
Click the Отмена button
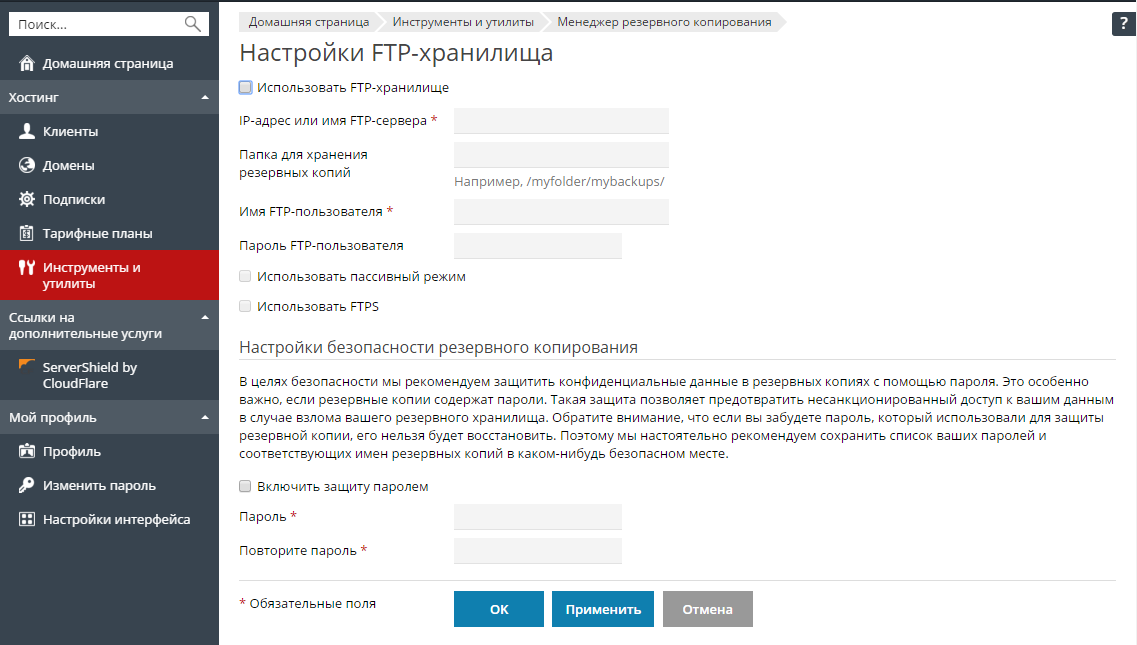pyautogui.click(x=707, y=609)
